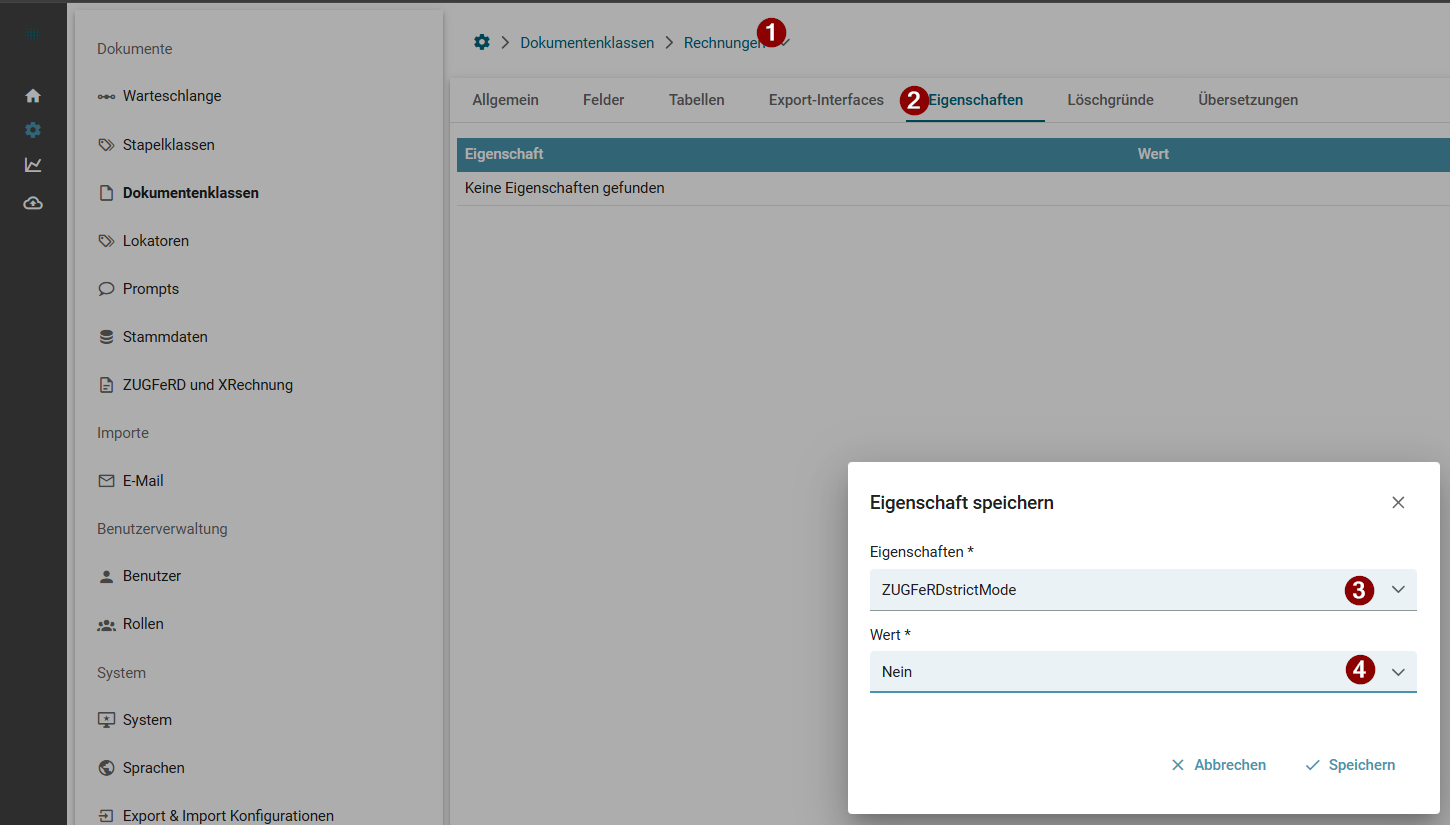
Task: Click the Abbrechen button
Action: (x=1218, y=765)
